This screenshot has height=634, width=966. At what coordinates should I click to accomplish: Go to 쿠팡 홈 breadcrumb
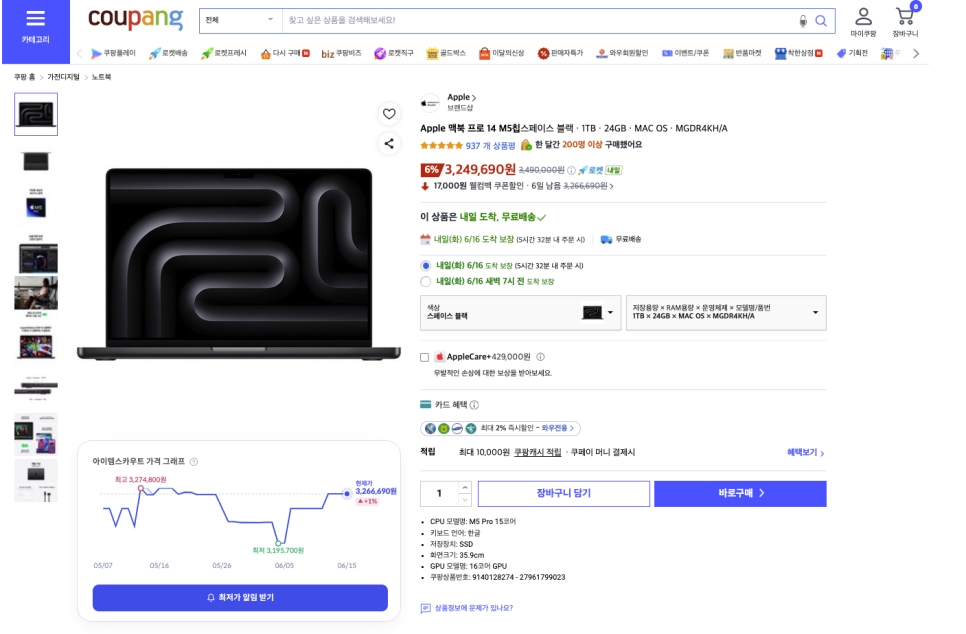click(24, 77)
